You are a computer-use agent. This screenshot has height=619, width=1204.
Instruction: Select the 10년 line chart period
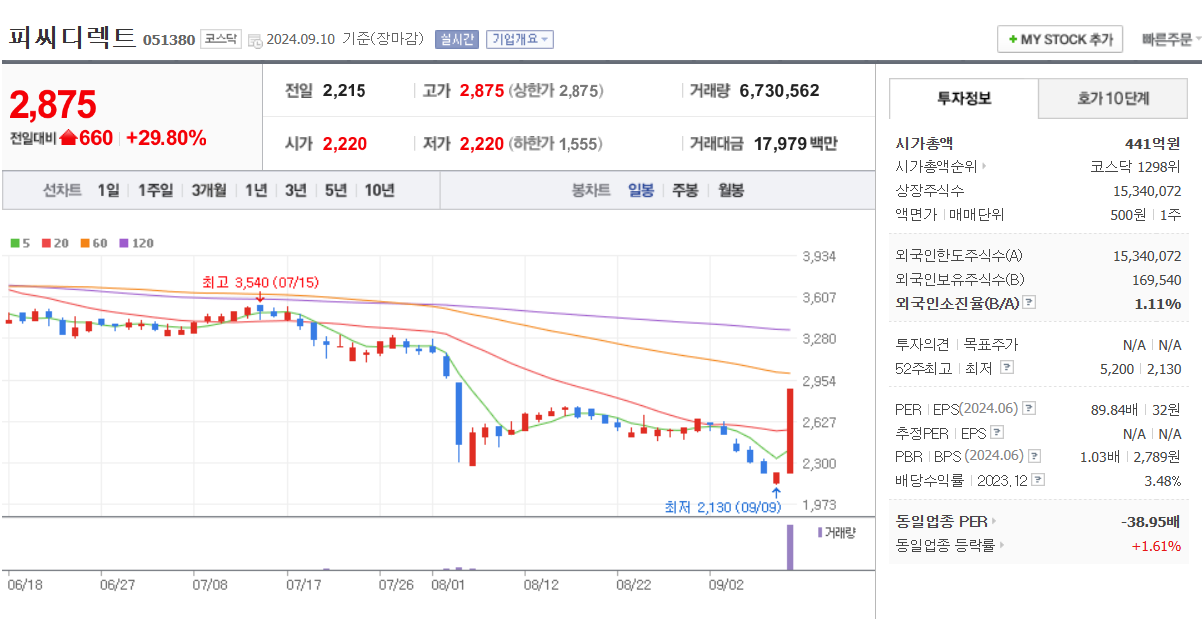(379, 190)
